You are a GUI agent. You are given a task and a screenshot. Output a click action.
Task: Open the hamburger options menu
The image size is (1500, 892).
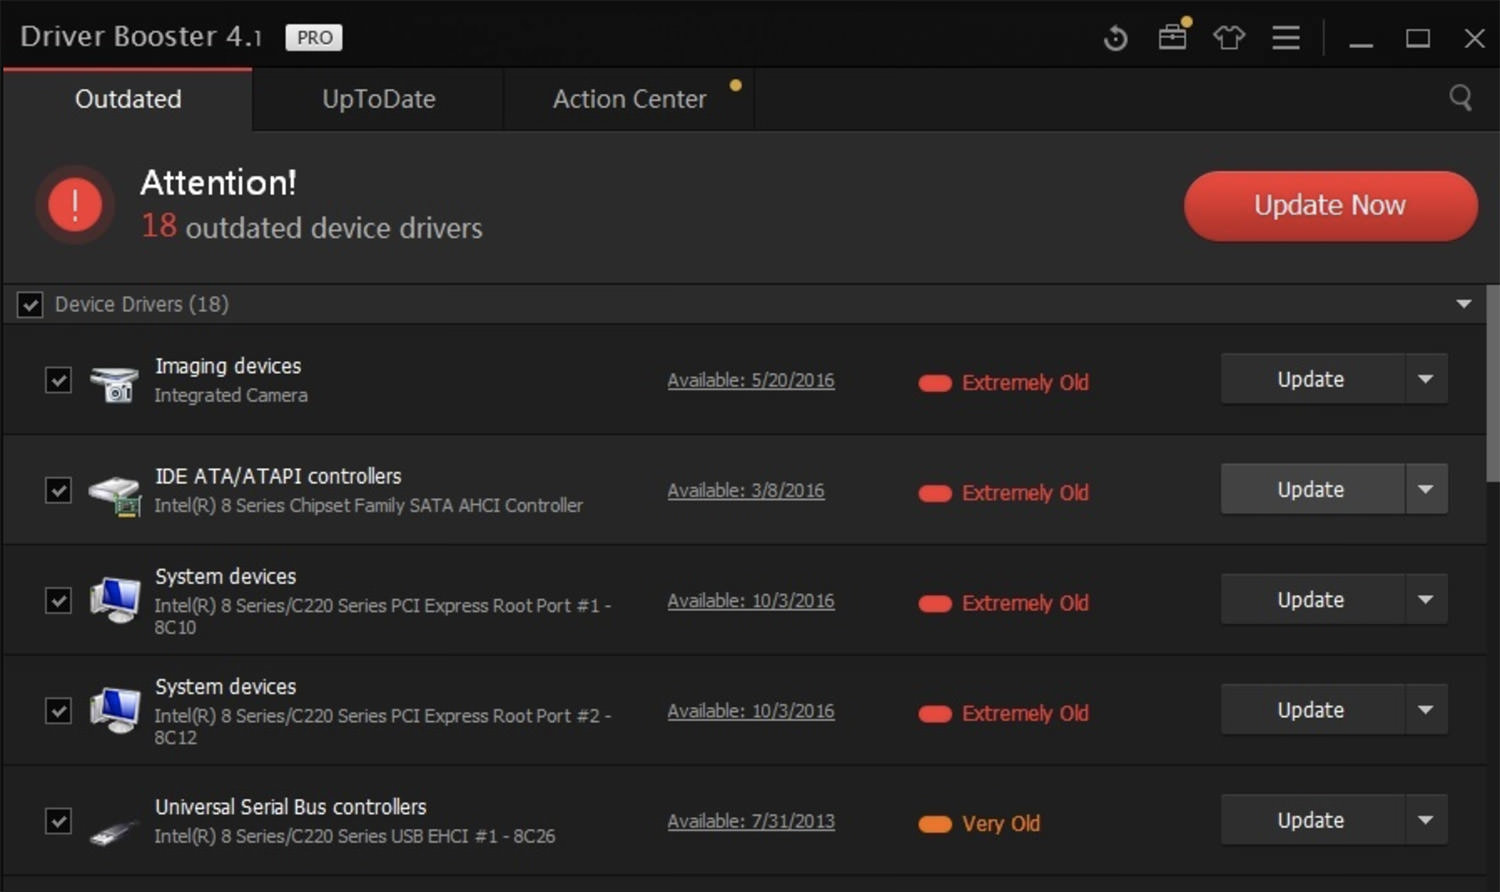[x=1286, y=38]
